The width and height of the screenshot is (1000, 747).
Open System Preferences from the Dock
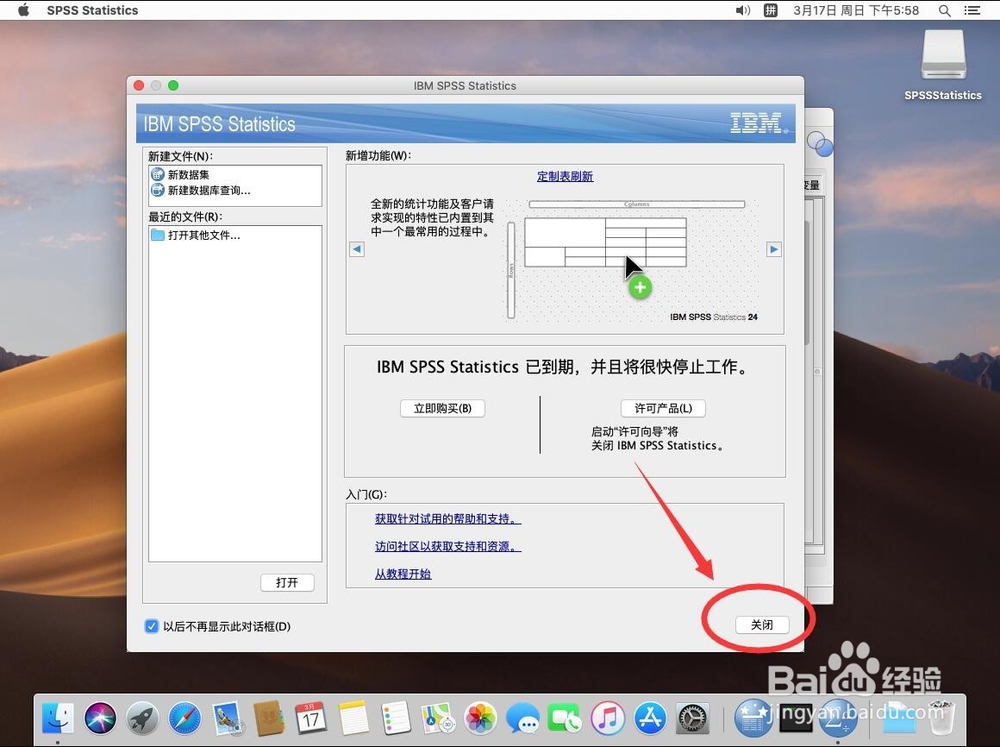691,718
